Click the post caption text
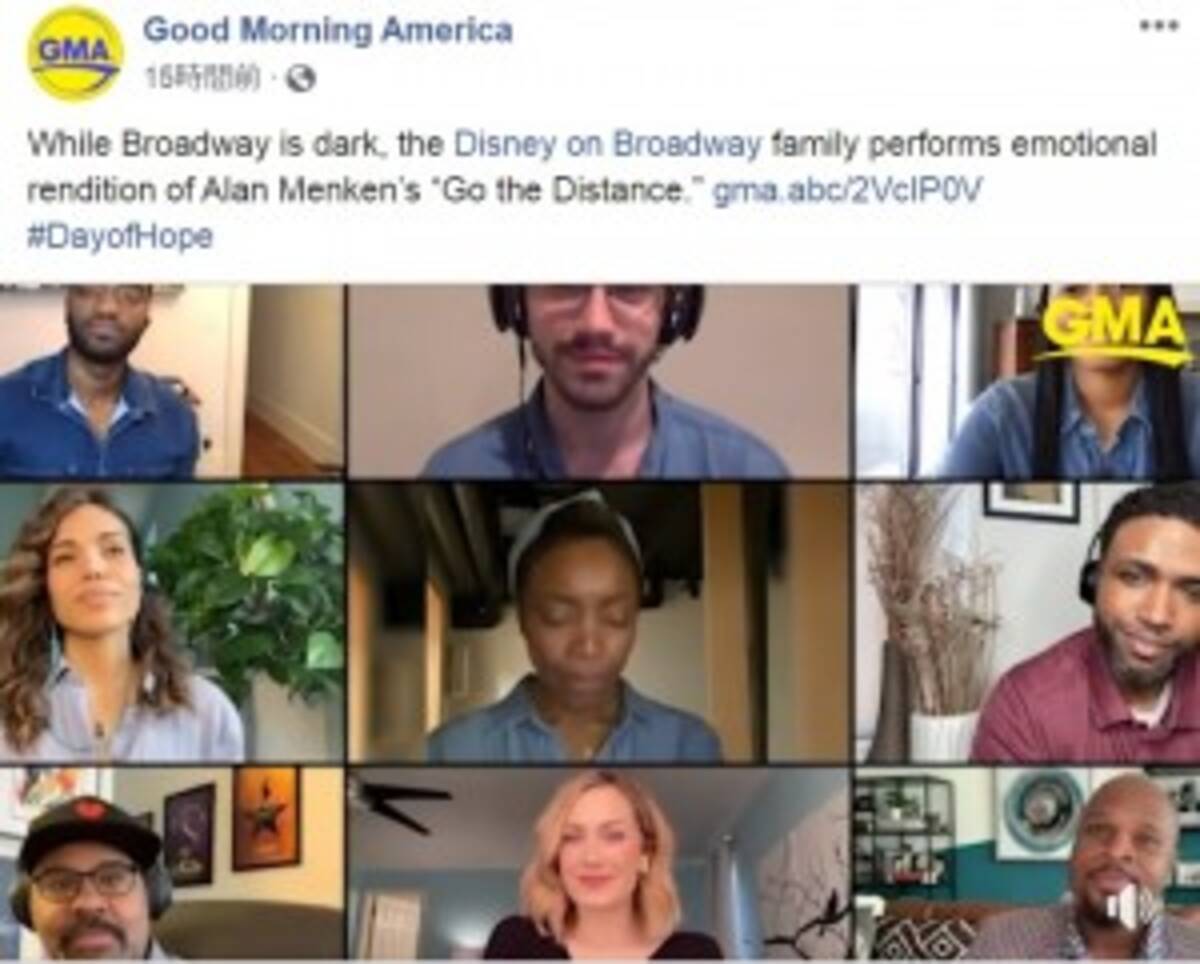This screenshot has width=1200, height=964. tap(592, 190)
